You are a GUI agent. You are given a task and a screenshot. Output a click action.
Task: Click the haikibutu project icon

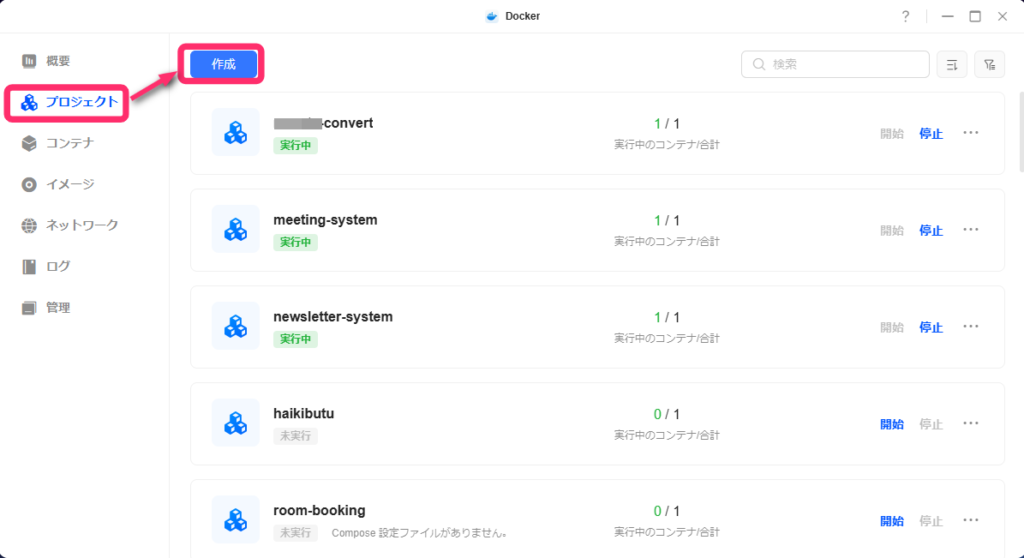pyautogui.click(x=236, y=423)
